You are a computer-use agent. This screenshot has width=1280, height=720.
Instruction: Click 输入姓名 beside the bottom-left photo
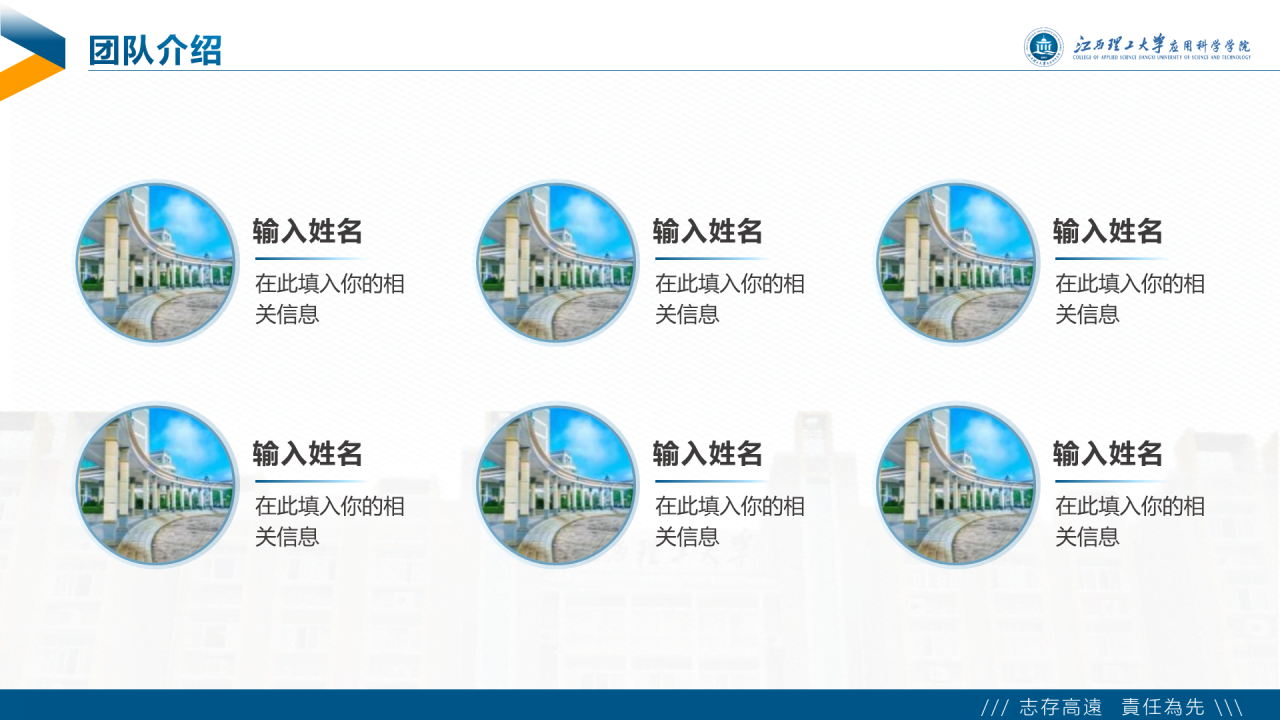[308, 454]
